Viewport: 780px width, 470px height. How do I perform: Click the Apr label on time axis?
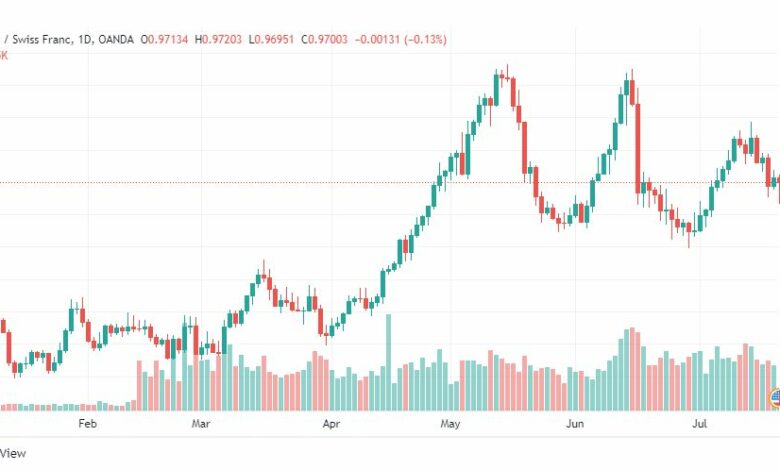point(331,424)
